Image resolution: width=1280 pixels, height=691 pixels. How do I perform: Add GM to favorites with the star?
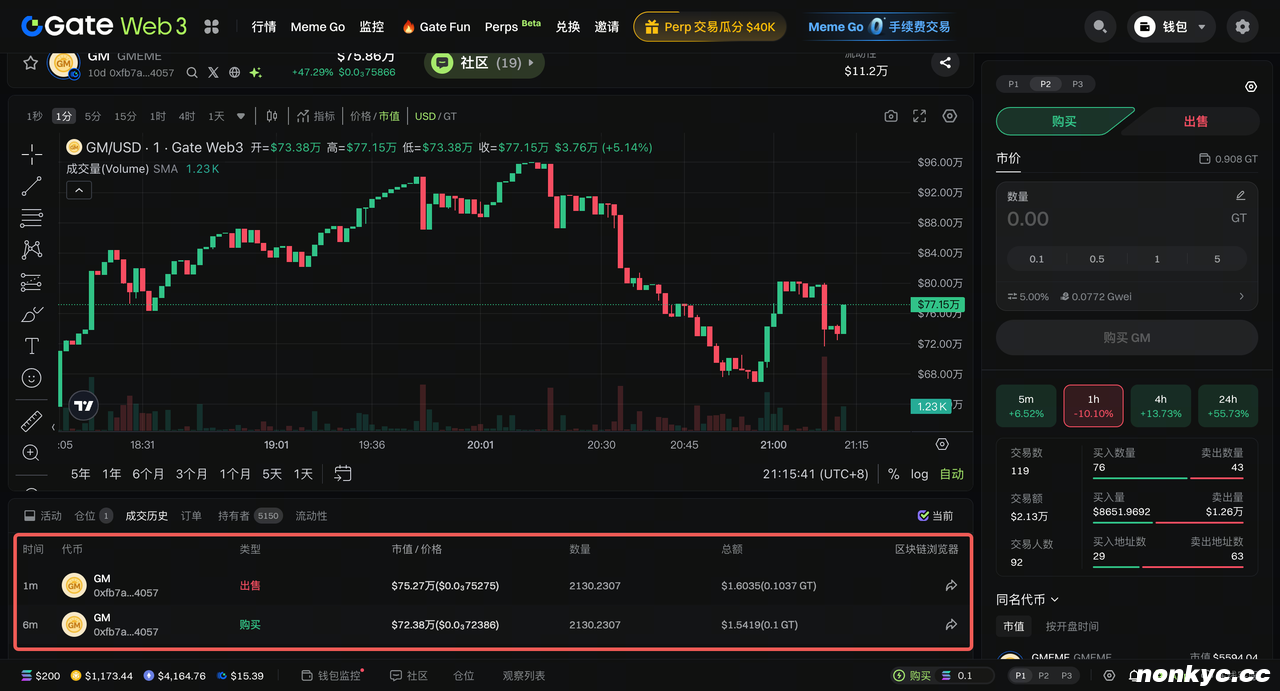click(x=30, y=63)
